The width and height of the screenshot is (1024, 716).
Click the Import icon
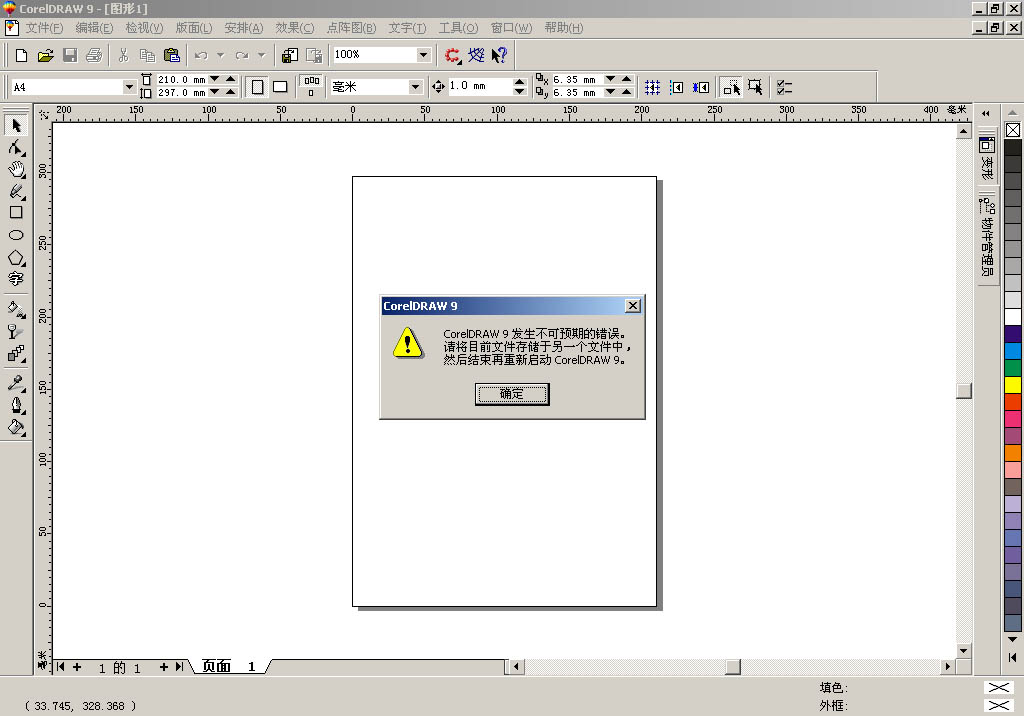click(x=289, y=56)
